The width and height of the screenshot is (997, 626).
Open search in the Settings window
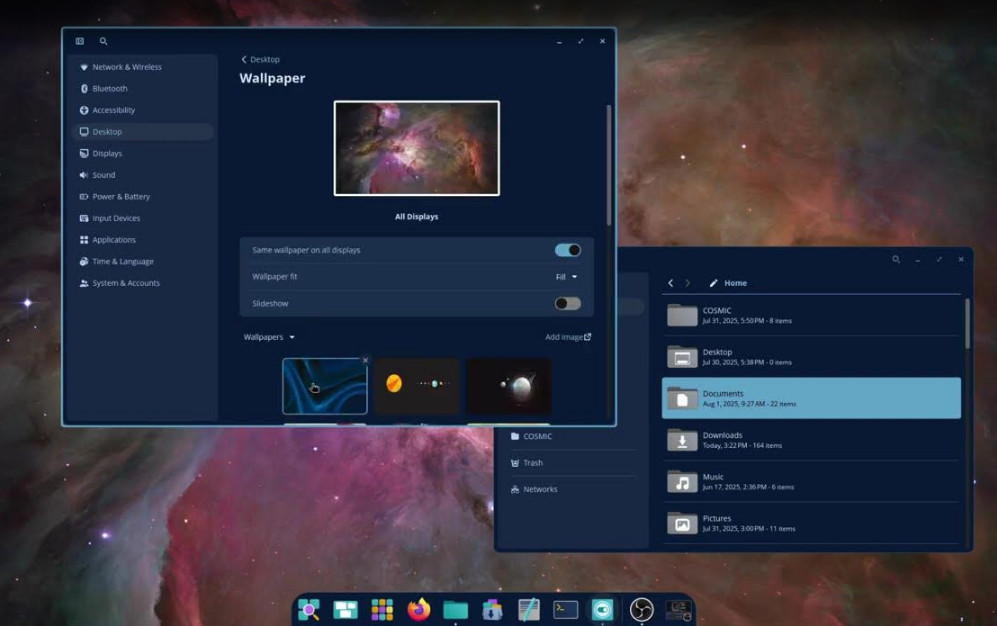click(x=103, y=41)
